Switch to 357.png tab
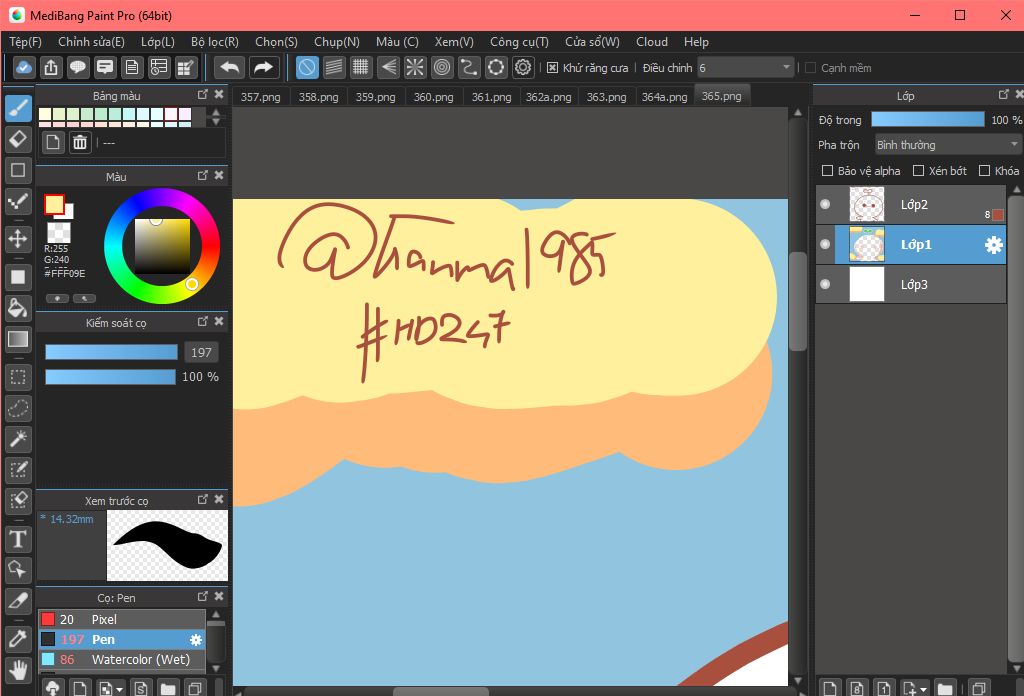Viewport: 1024px width, 696px height. pyautogui.click(x=261, y=97)
